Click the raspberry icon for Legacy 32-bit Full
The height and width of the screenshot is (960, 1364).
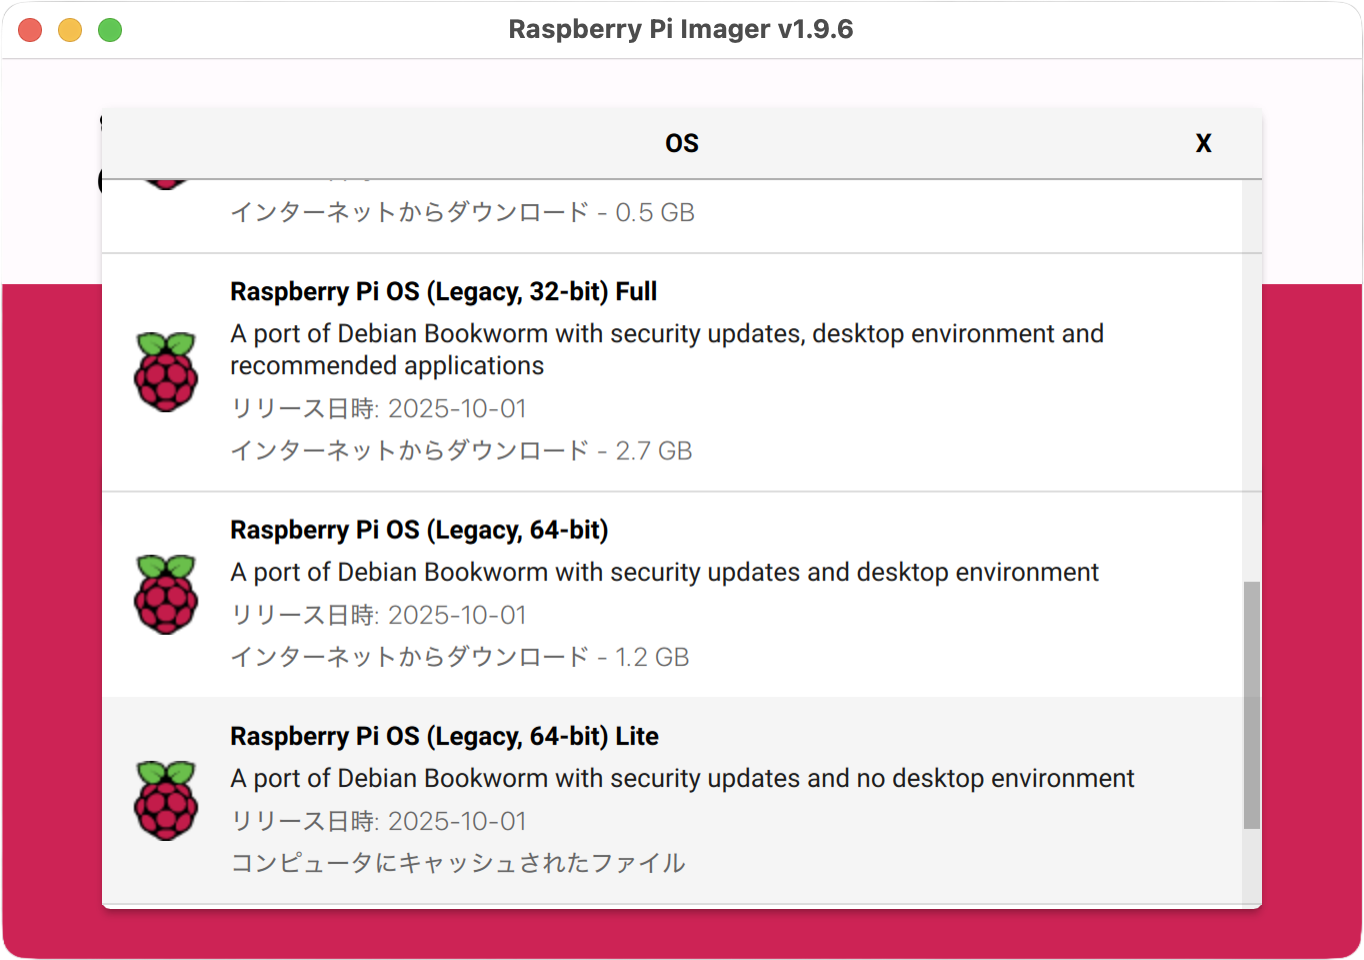pyautogui.click(x=166, y=372)
